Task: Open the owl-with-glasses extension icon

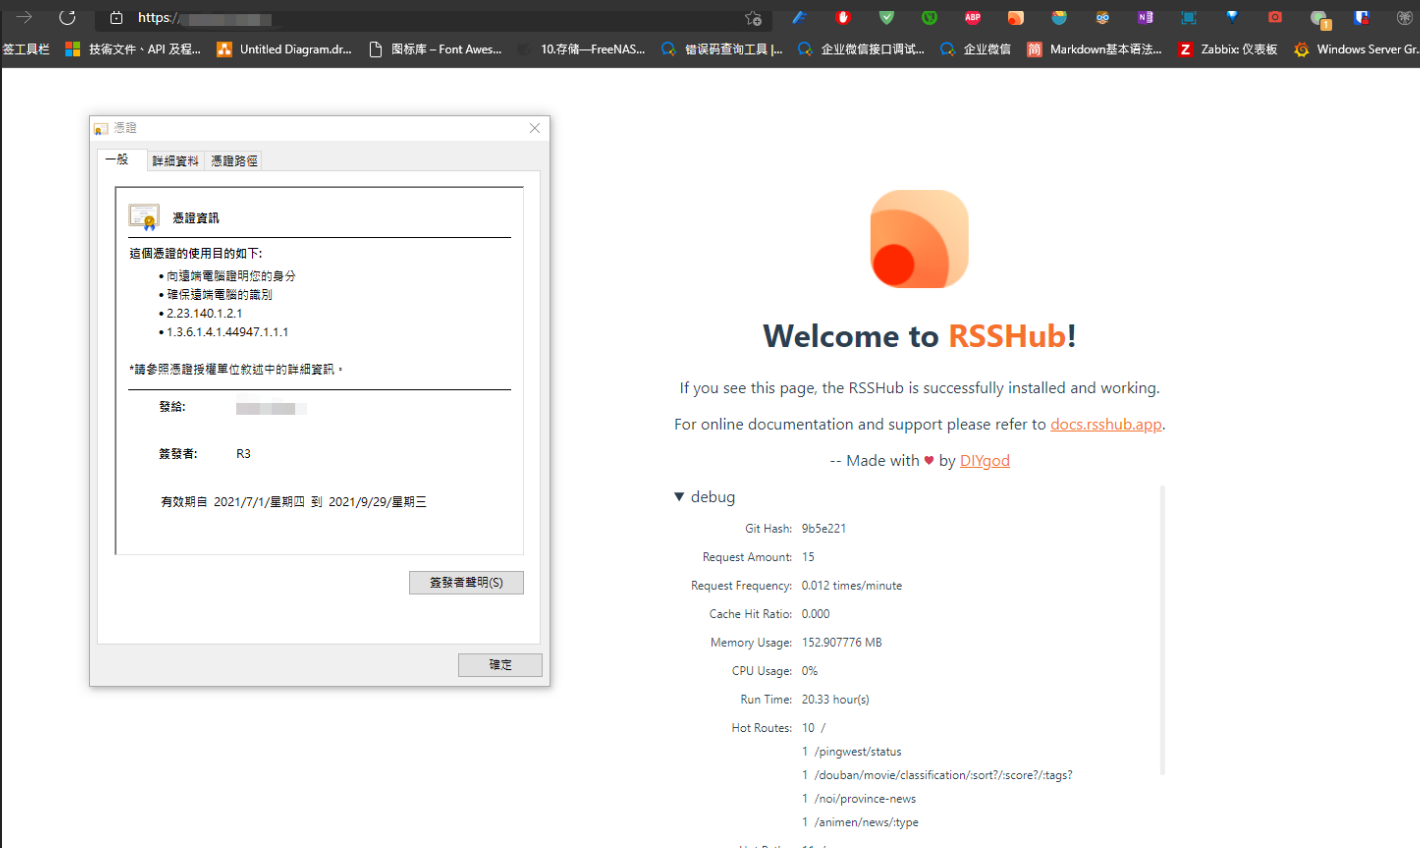Action: 1102,17
